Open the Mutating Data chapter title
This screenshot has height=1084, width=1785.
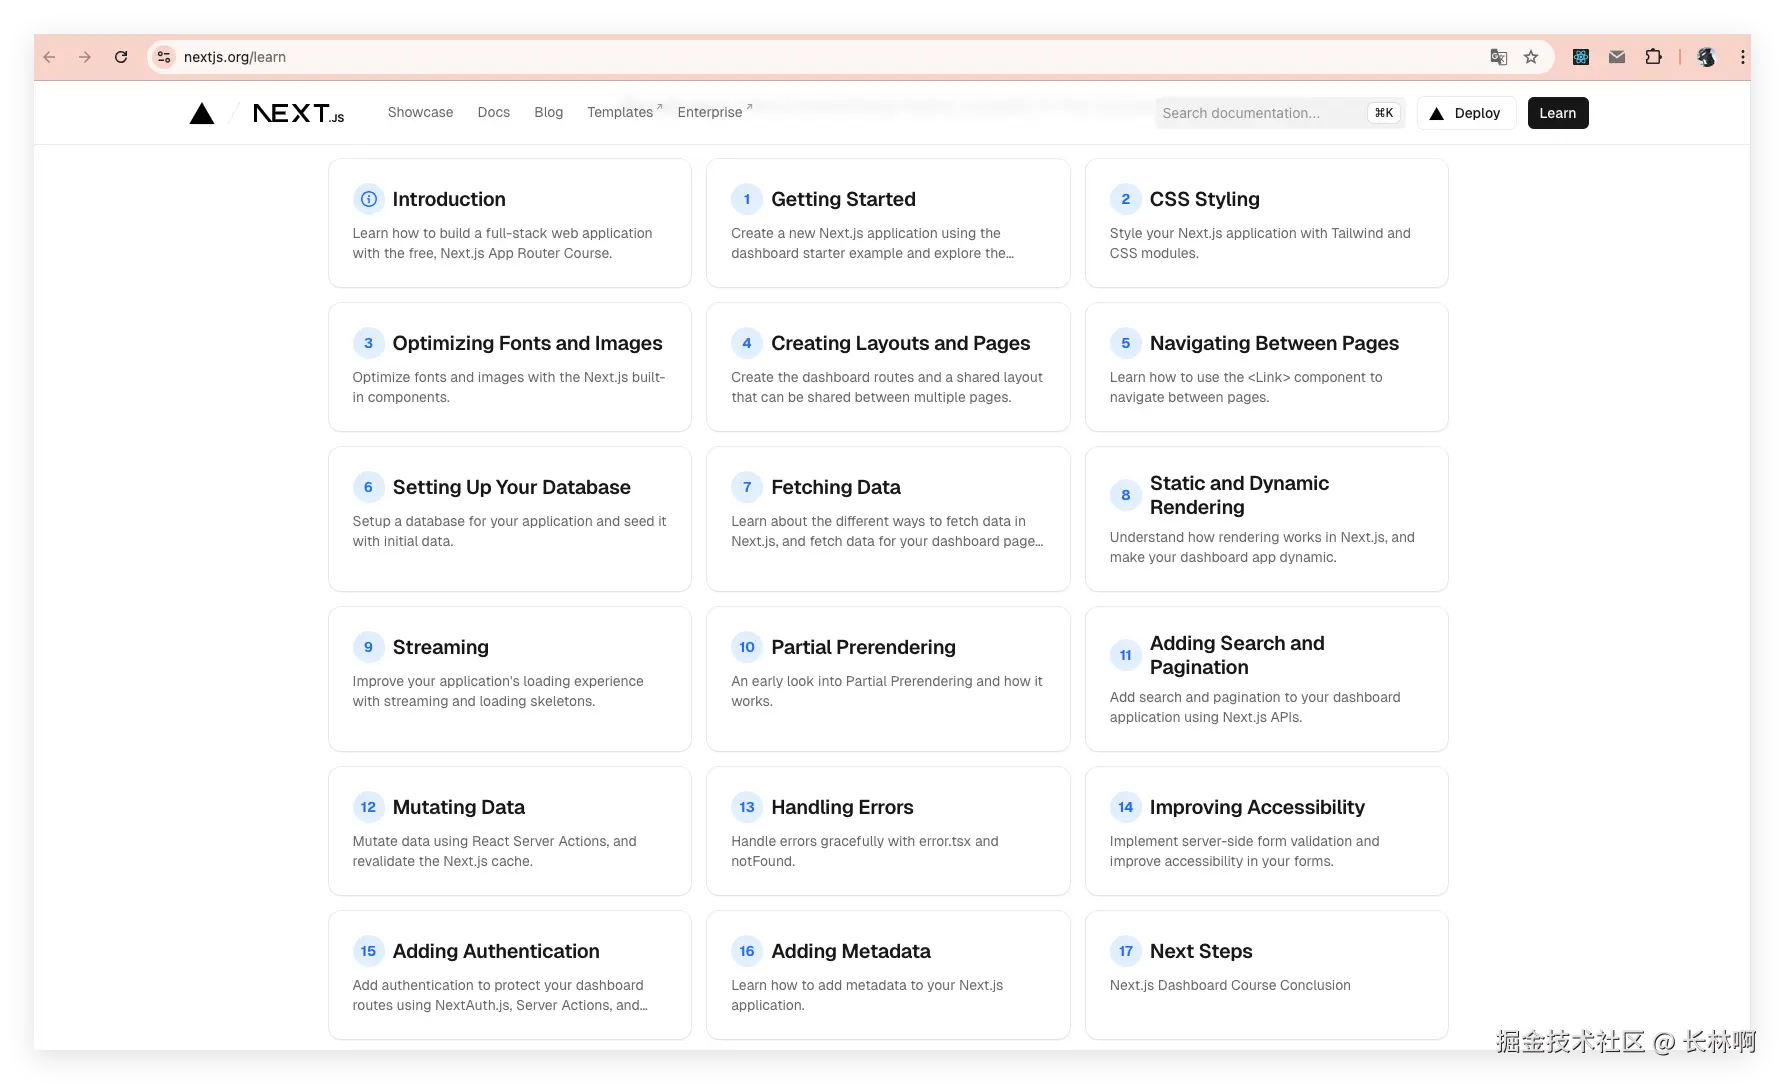tap(458, 807)
